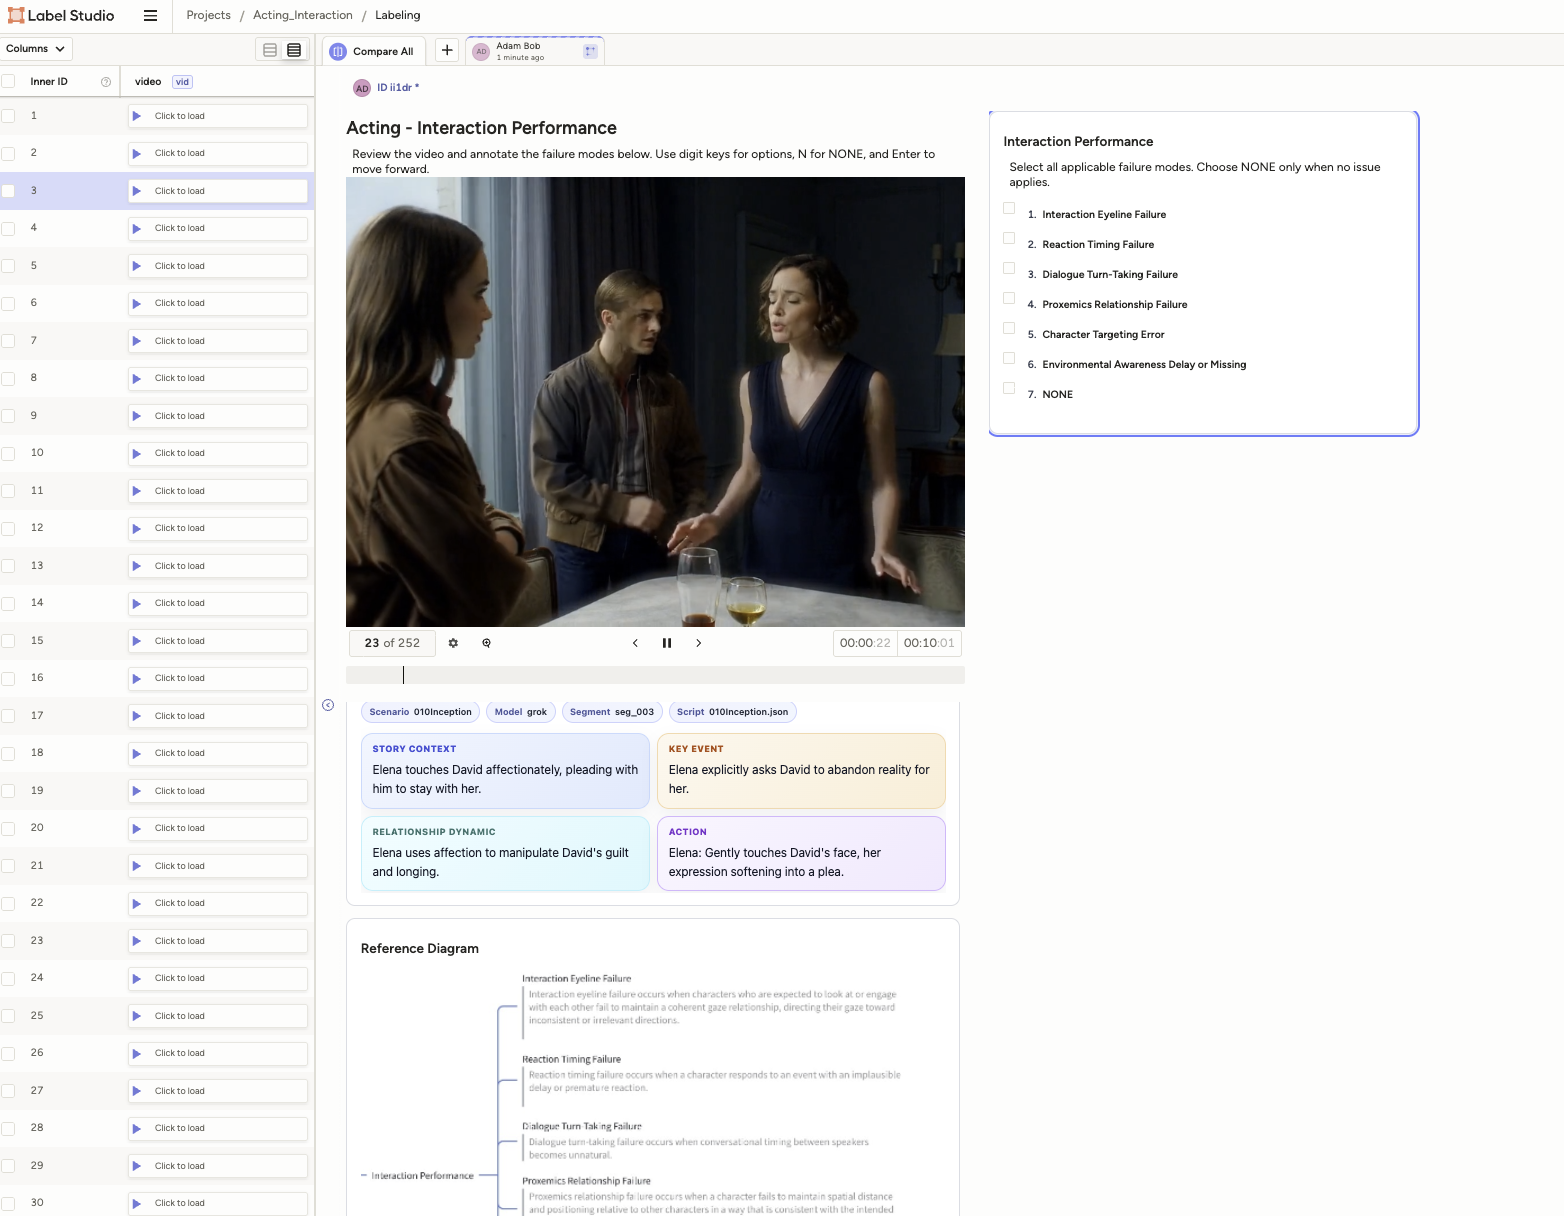Click the Model grok tag

pyautogui.click(x=520, y=712)
